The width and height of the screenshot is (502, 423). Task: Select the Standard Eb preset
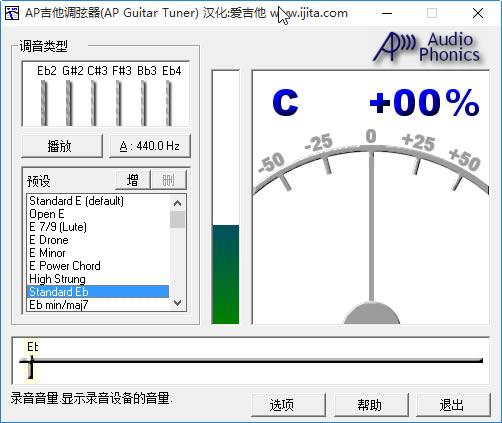coord(98,292)
